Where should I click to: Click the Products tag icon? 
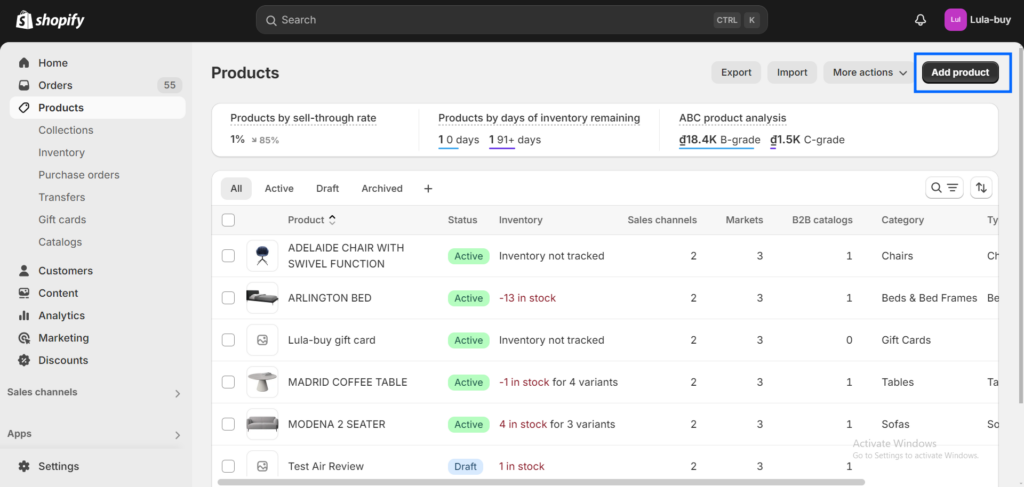tap(24, 108)
